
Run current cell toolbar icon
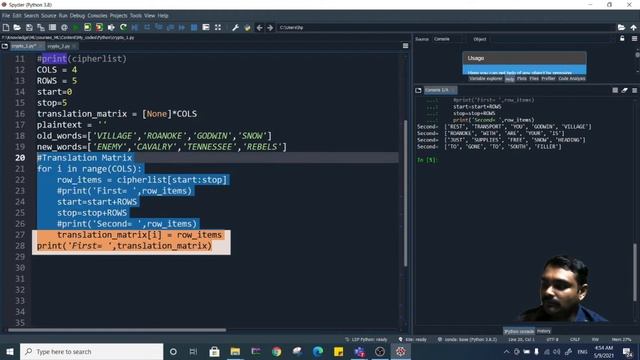click(87, 27)
